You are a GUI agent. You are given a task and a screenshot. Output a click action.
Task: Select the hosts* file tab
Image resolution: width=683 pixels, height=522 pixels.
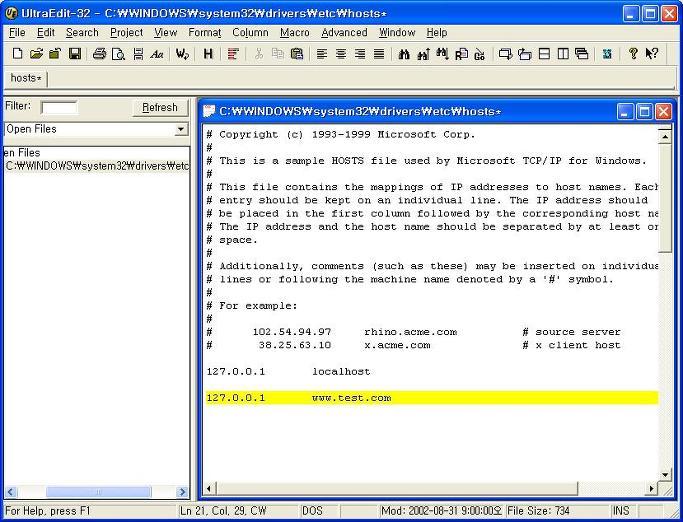click(x=26, y=78)
